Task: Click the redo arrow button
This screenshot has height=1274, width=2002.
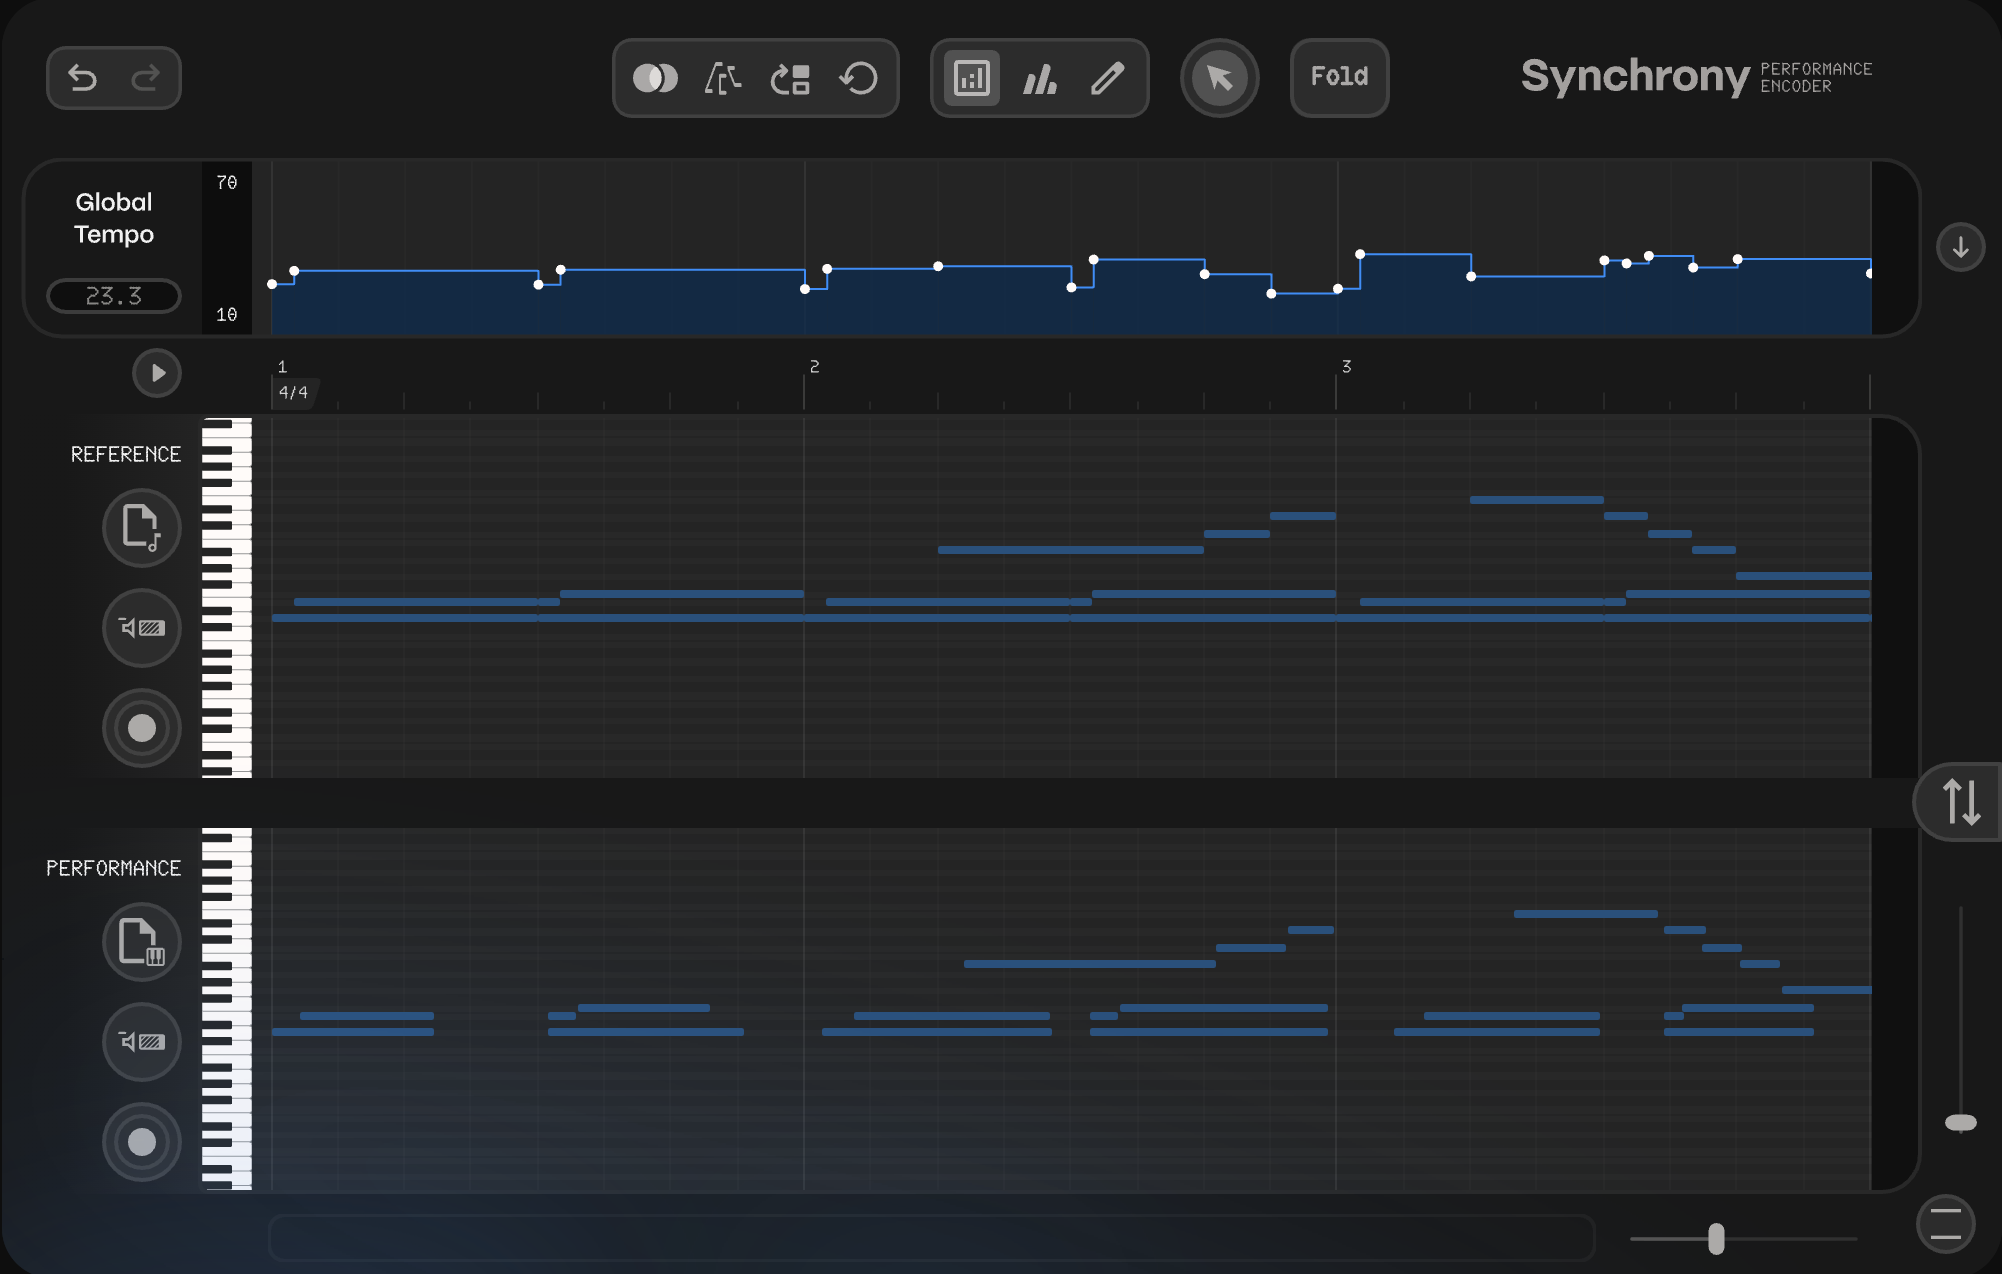Action: (x=146, y=78)
